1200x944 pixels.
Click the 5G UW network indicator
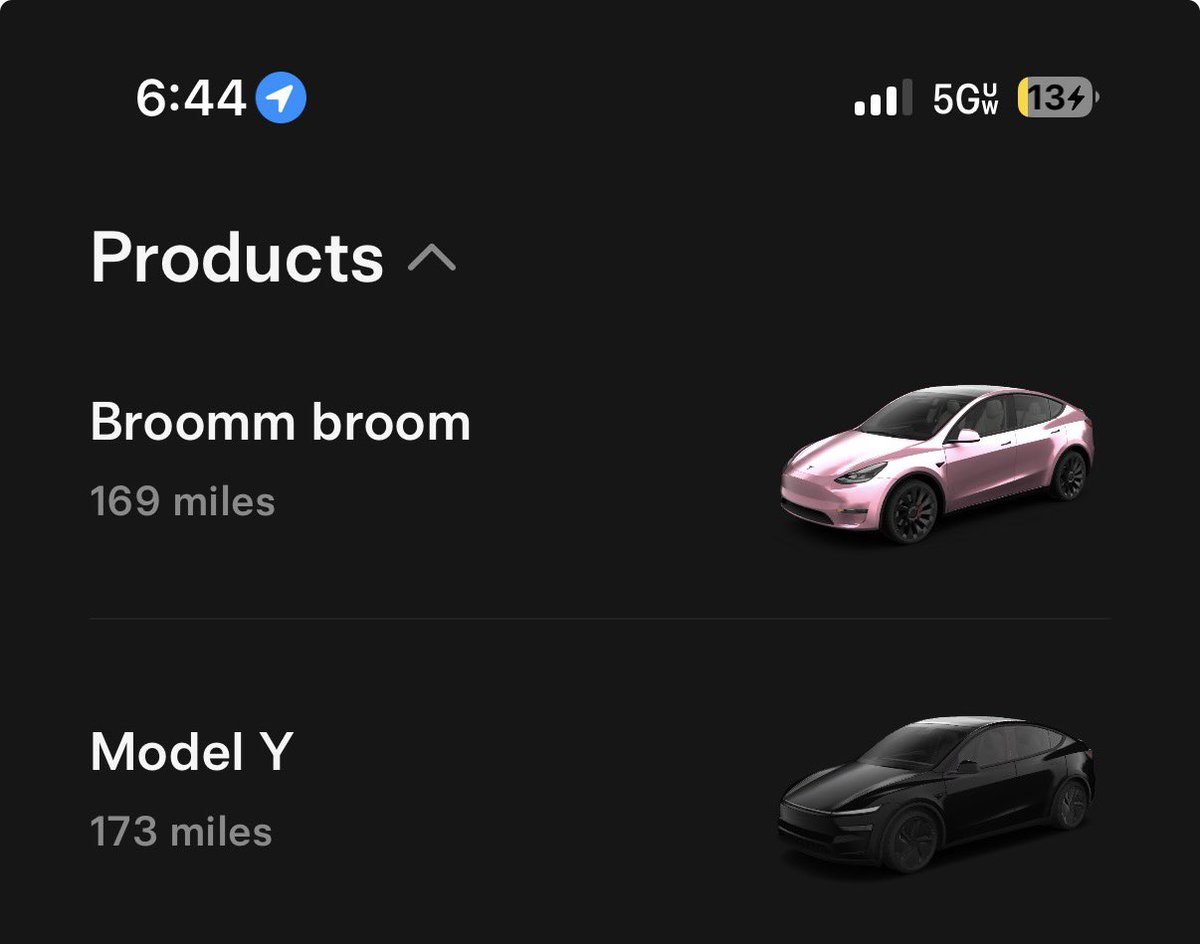(x=965, y=98)
